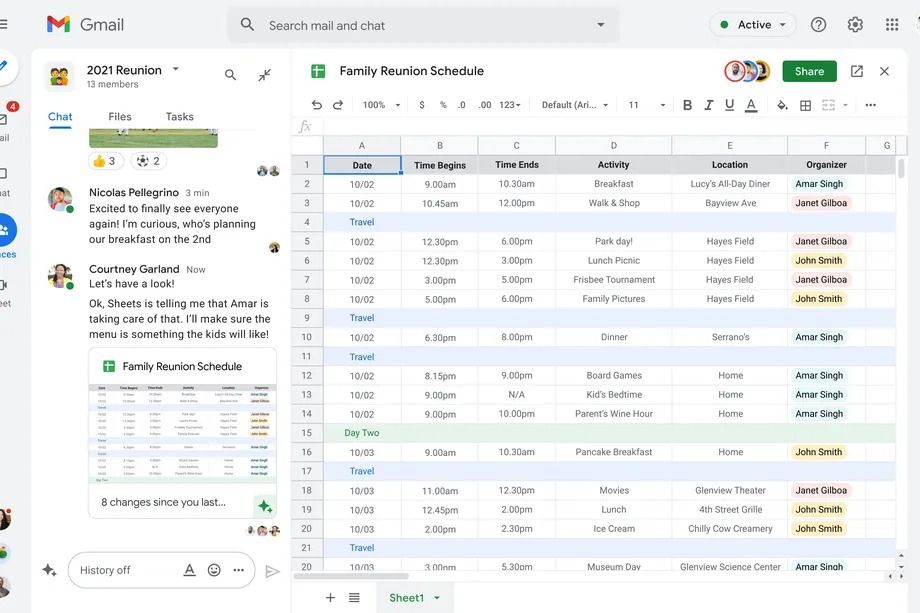Toggle bold formatting for selected cells
Image resolution: width=920 pixels, height=613 pixels.
[687, 104]
